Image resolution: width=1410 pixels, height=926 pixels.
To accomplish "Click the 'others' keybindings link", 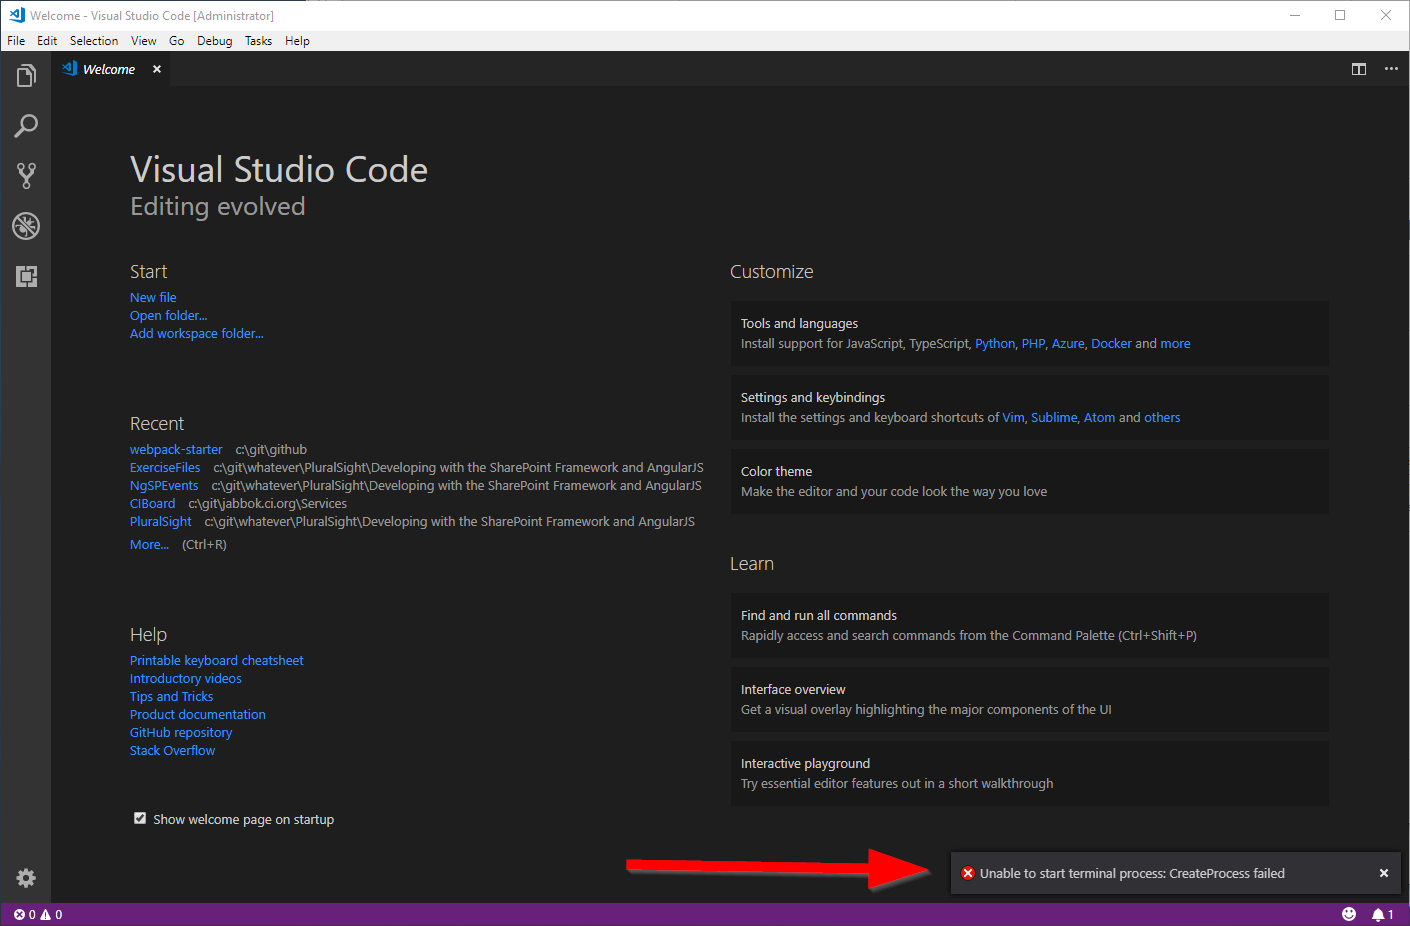I will point(1162,417).
